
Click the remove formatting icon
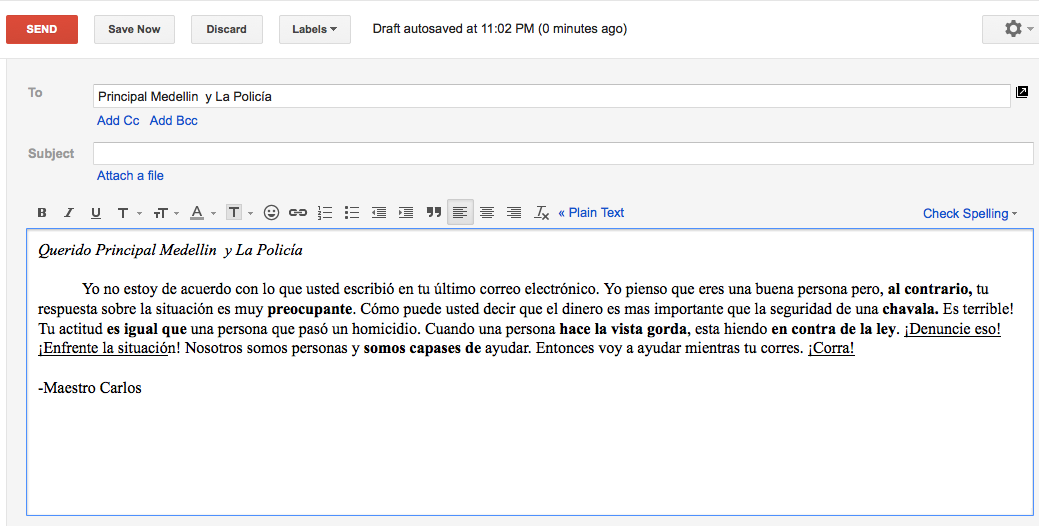coord(542,213)
